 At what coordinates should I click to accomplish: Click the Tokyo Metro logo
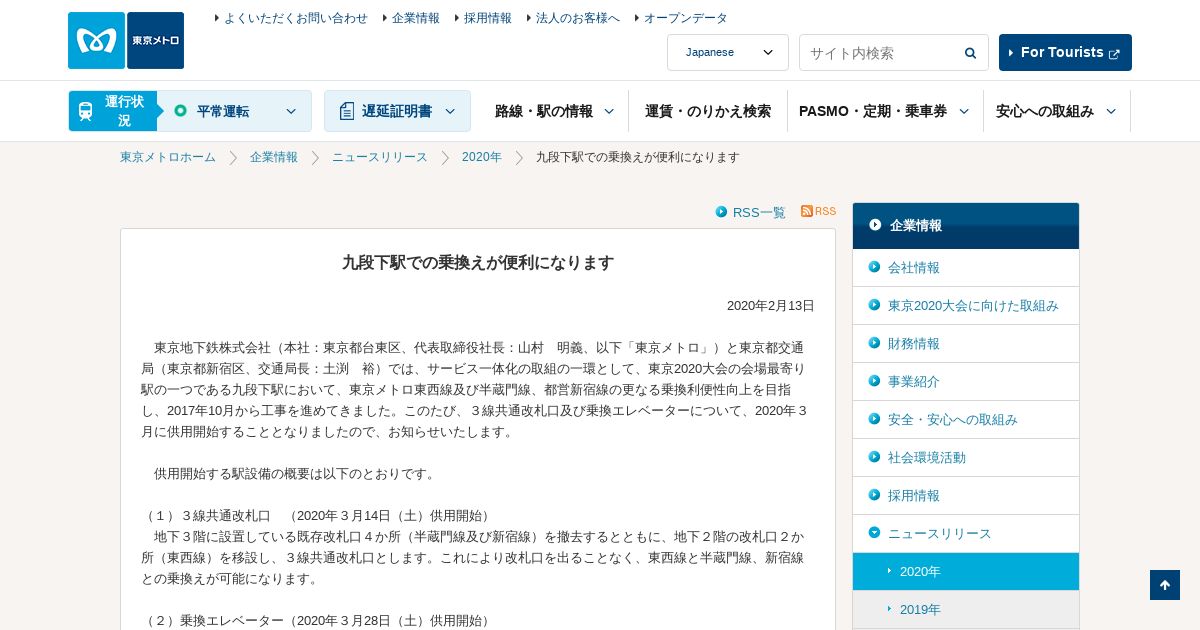tap(126, 40)
